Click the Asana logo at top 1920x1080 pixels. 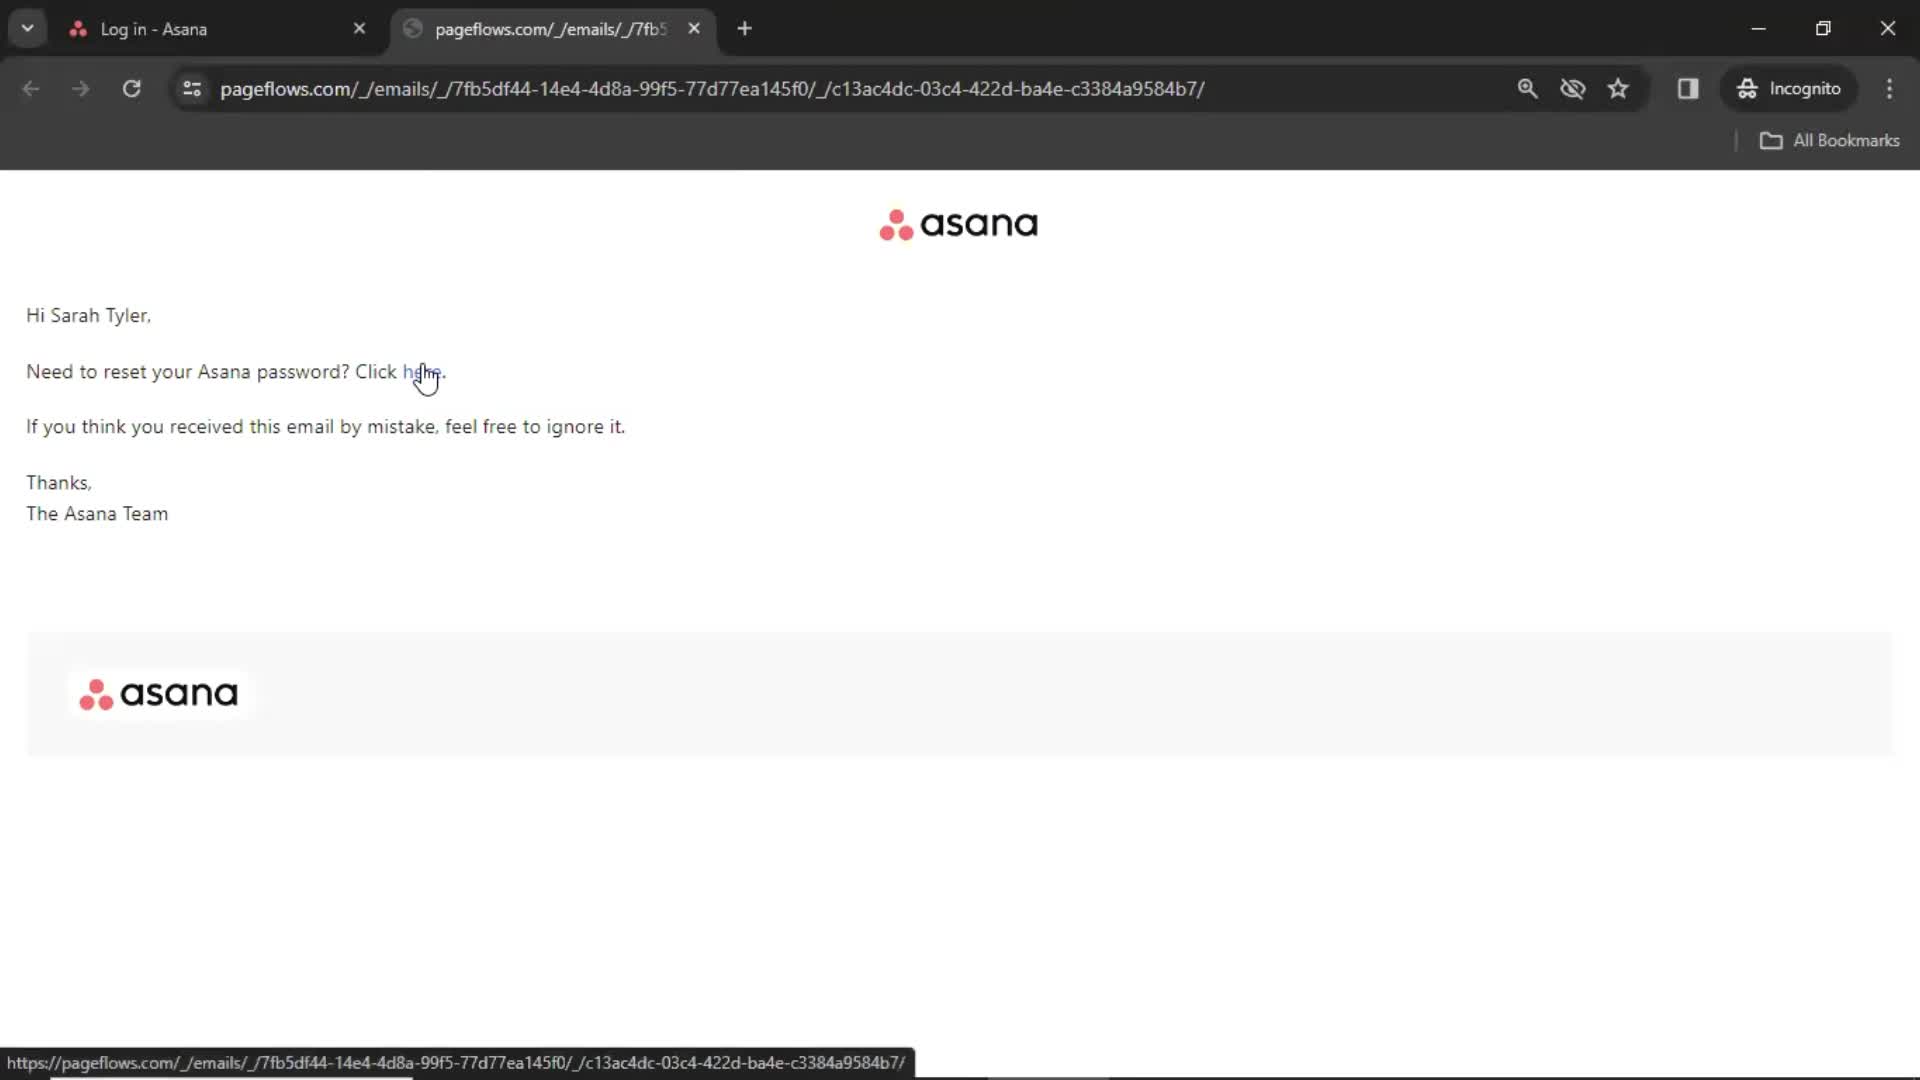(959, 223)
